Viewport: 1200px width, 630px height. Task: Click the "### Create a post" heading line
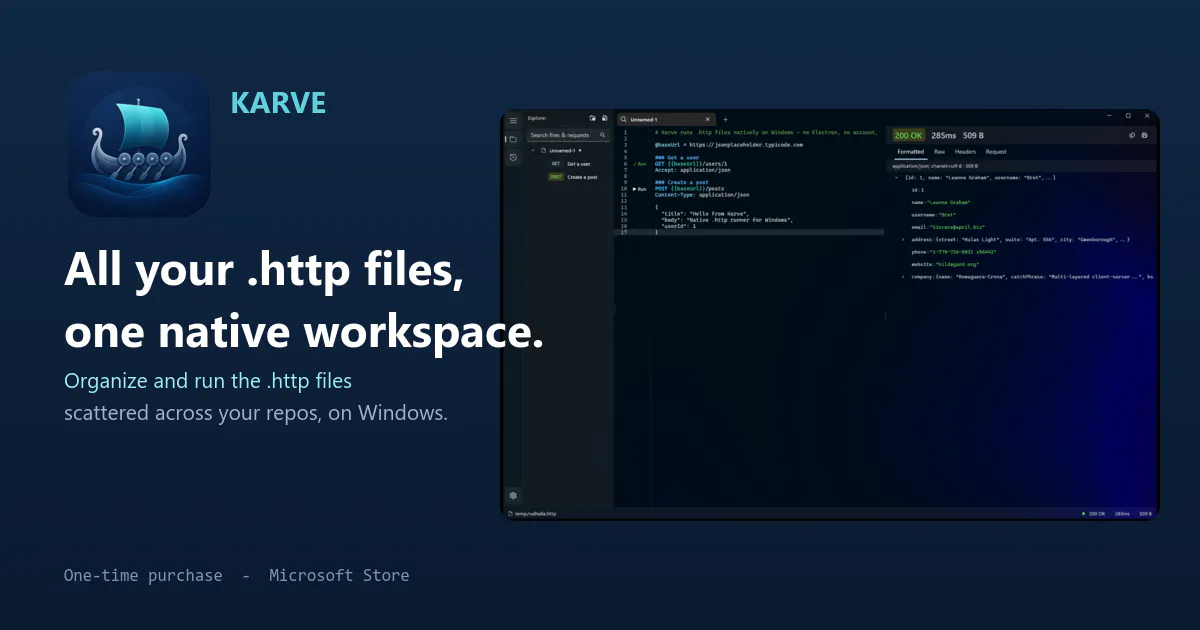click(x=682, y=182)
